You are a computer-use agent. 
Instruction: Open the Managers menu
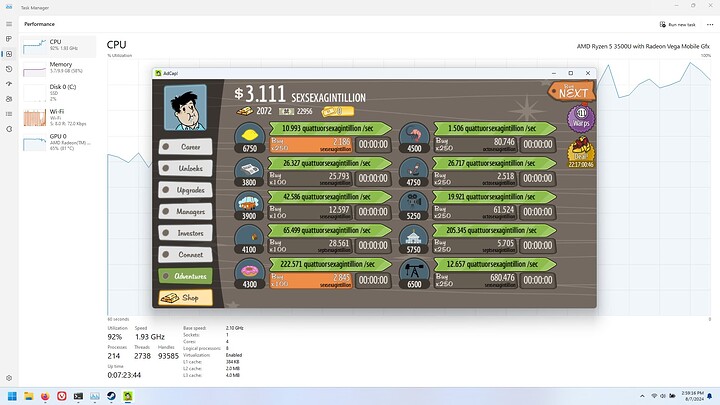[x=186, y=211]
